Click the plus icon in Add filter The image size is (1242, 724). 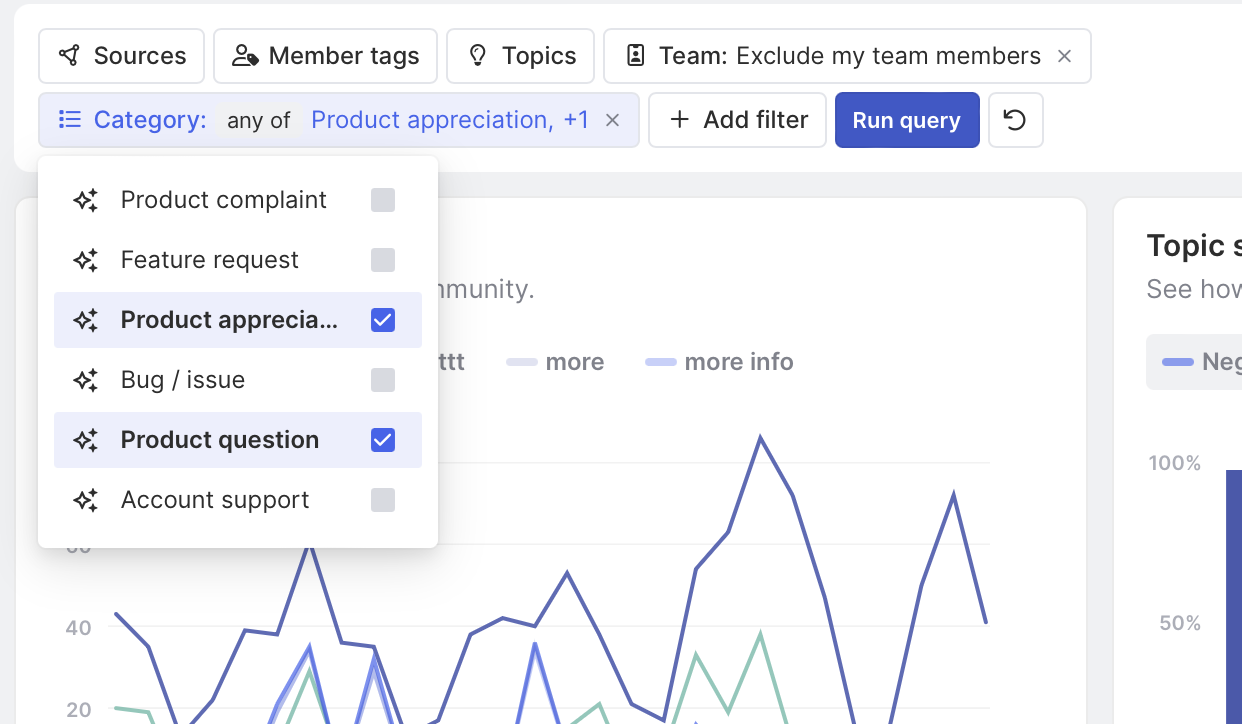(x=680, y=120)
